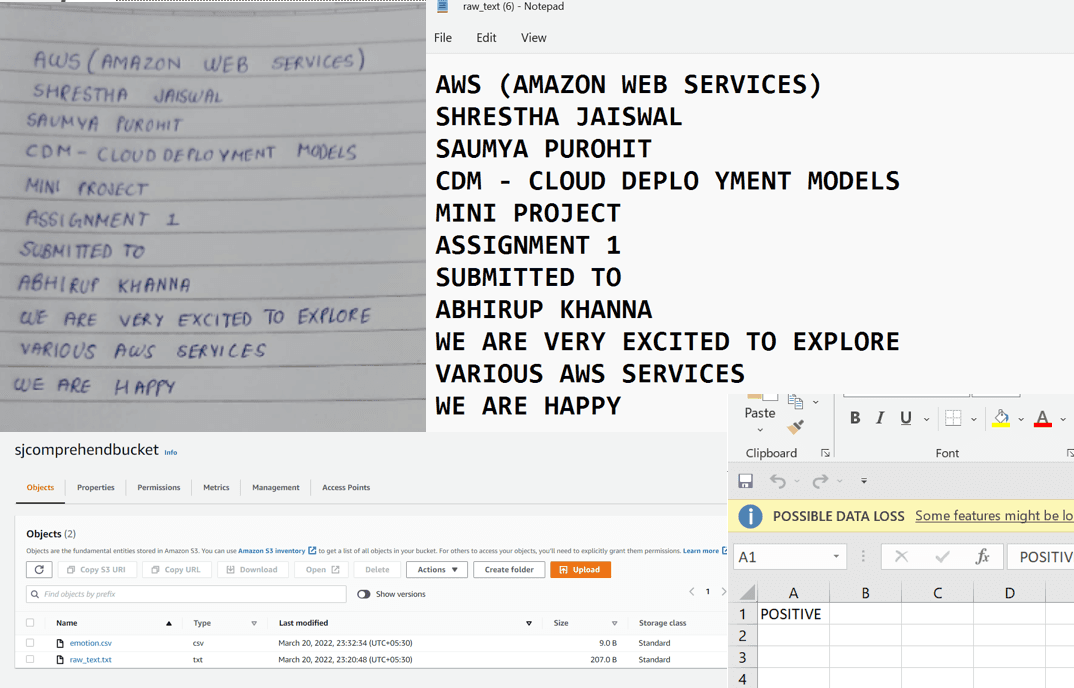Pick the red Font Color swatch

[x=1042, y=424]
